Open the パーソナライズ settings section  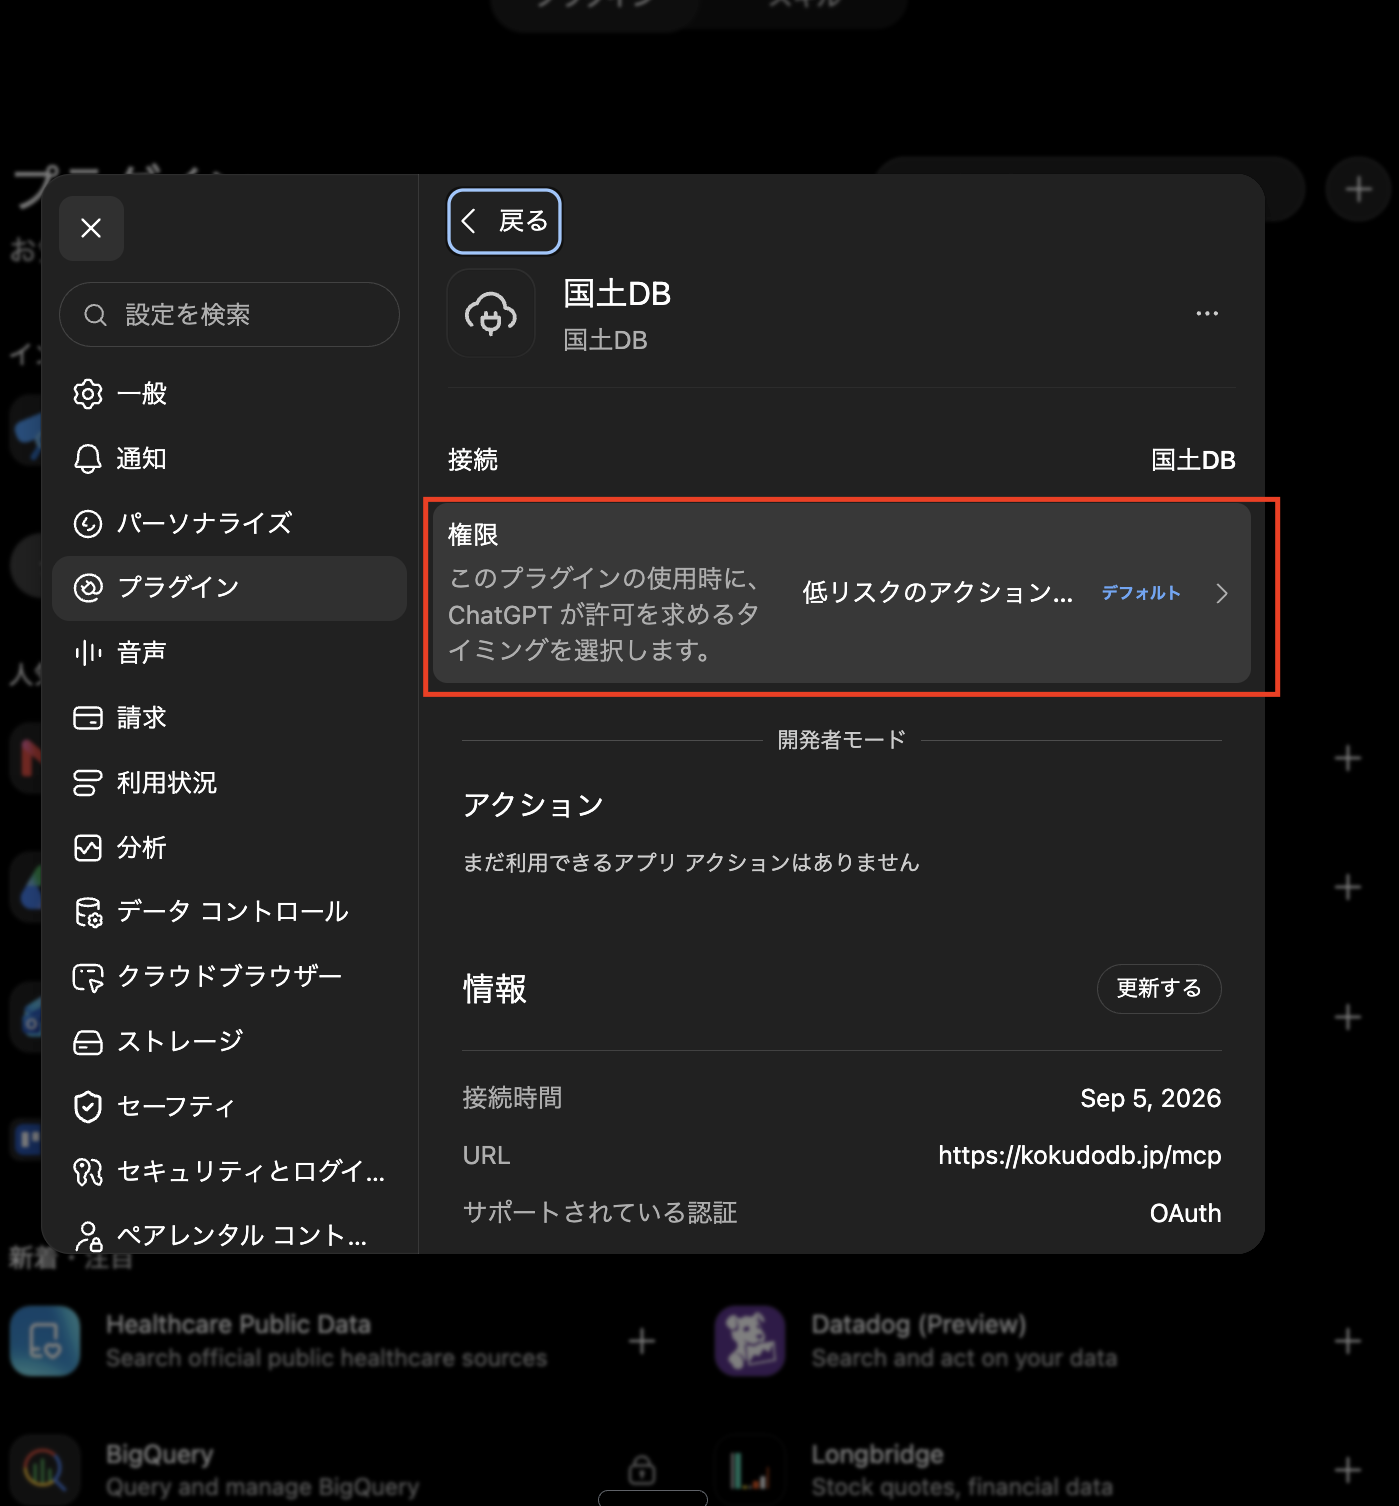(229, 523)
